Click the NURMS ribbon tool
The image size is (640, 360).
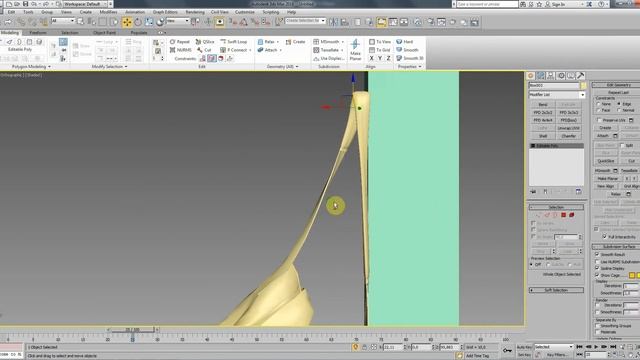(180, 50)
